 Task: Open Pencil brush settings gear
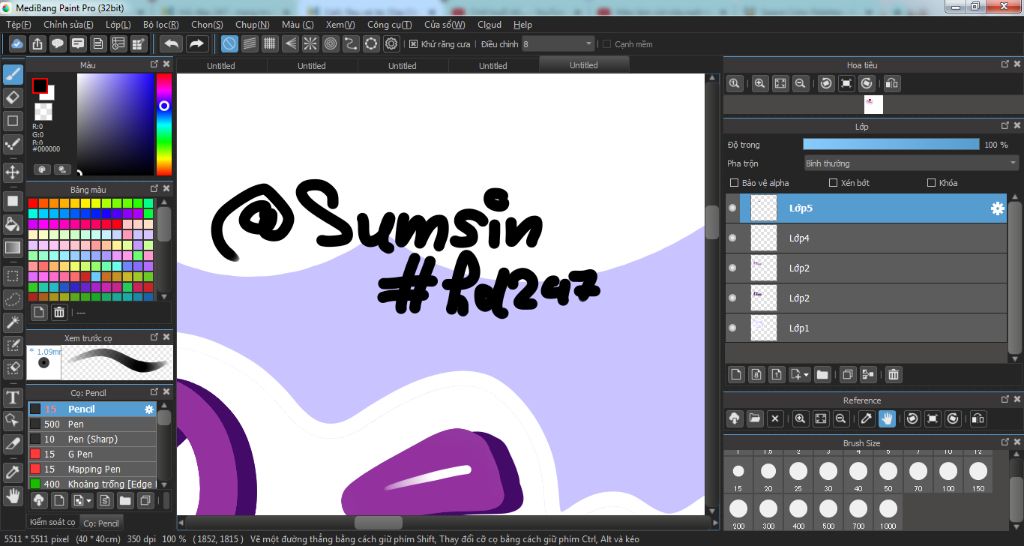point(149,409)
